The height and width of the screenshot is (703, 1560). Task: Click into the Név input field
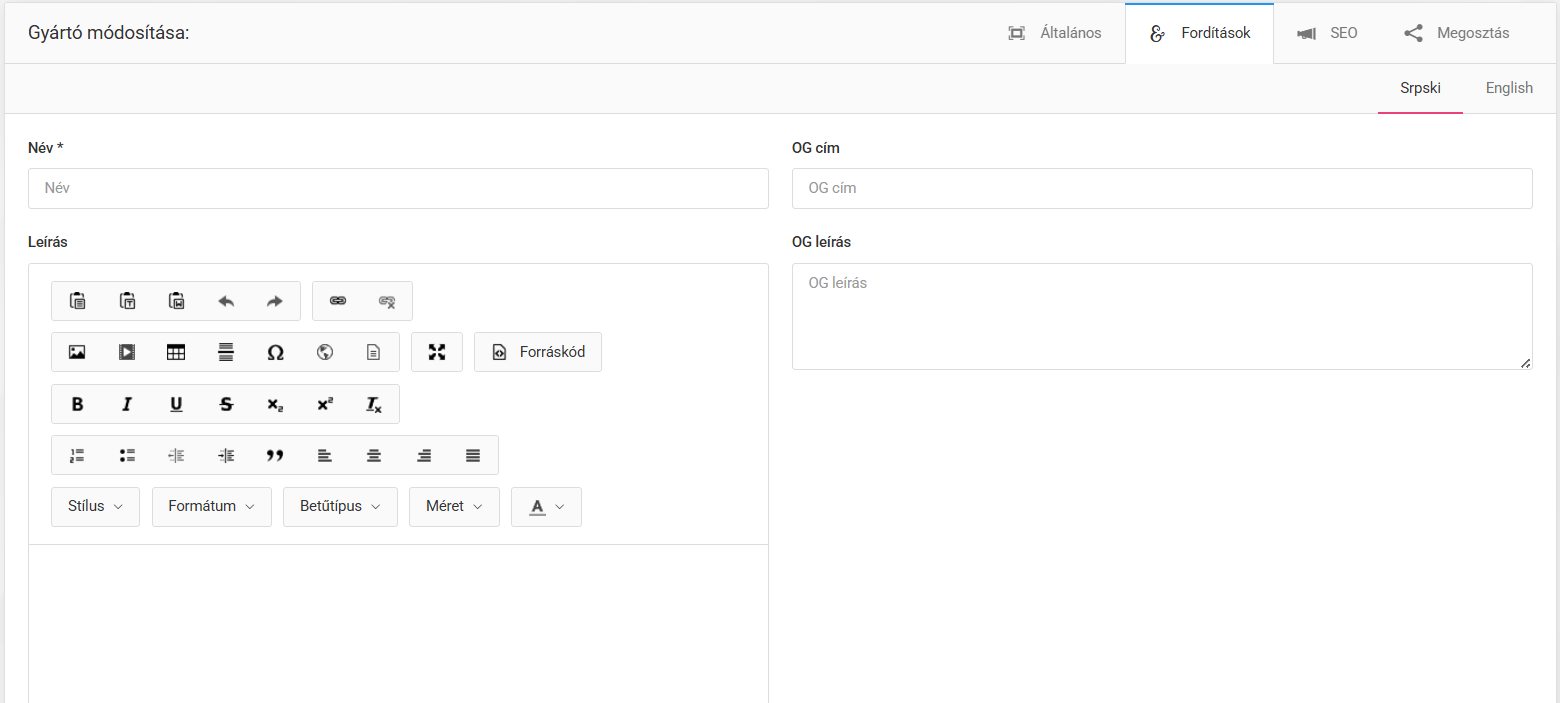tap(398, 188)
